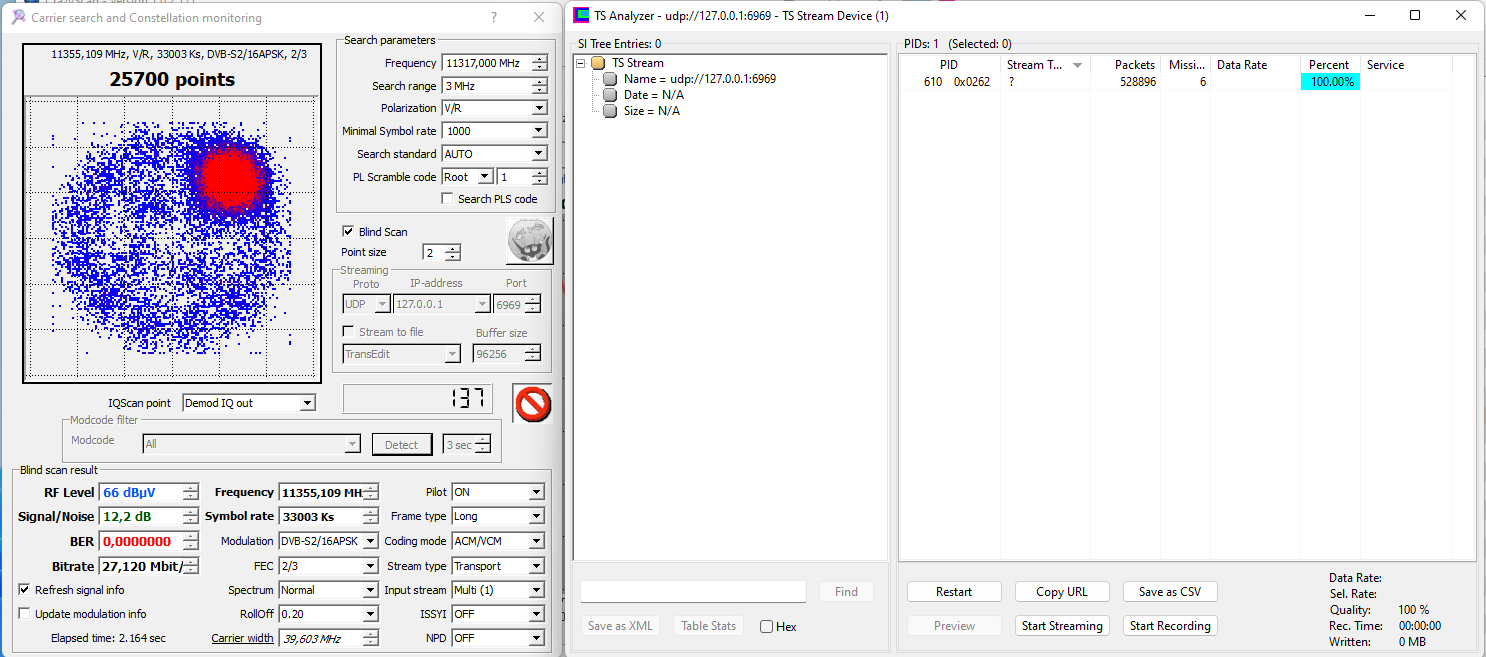Uncheck the Blind Scan checkbox
1486x657 pixels.
[x=348, y=232]
